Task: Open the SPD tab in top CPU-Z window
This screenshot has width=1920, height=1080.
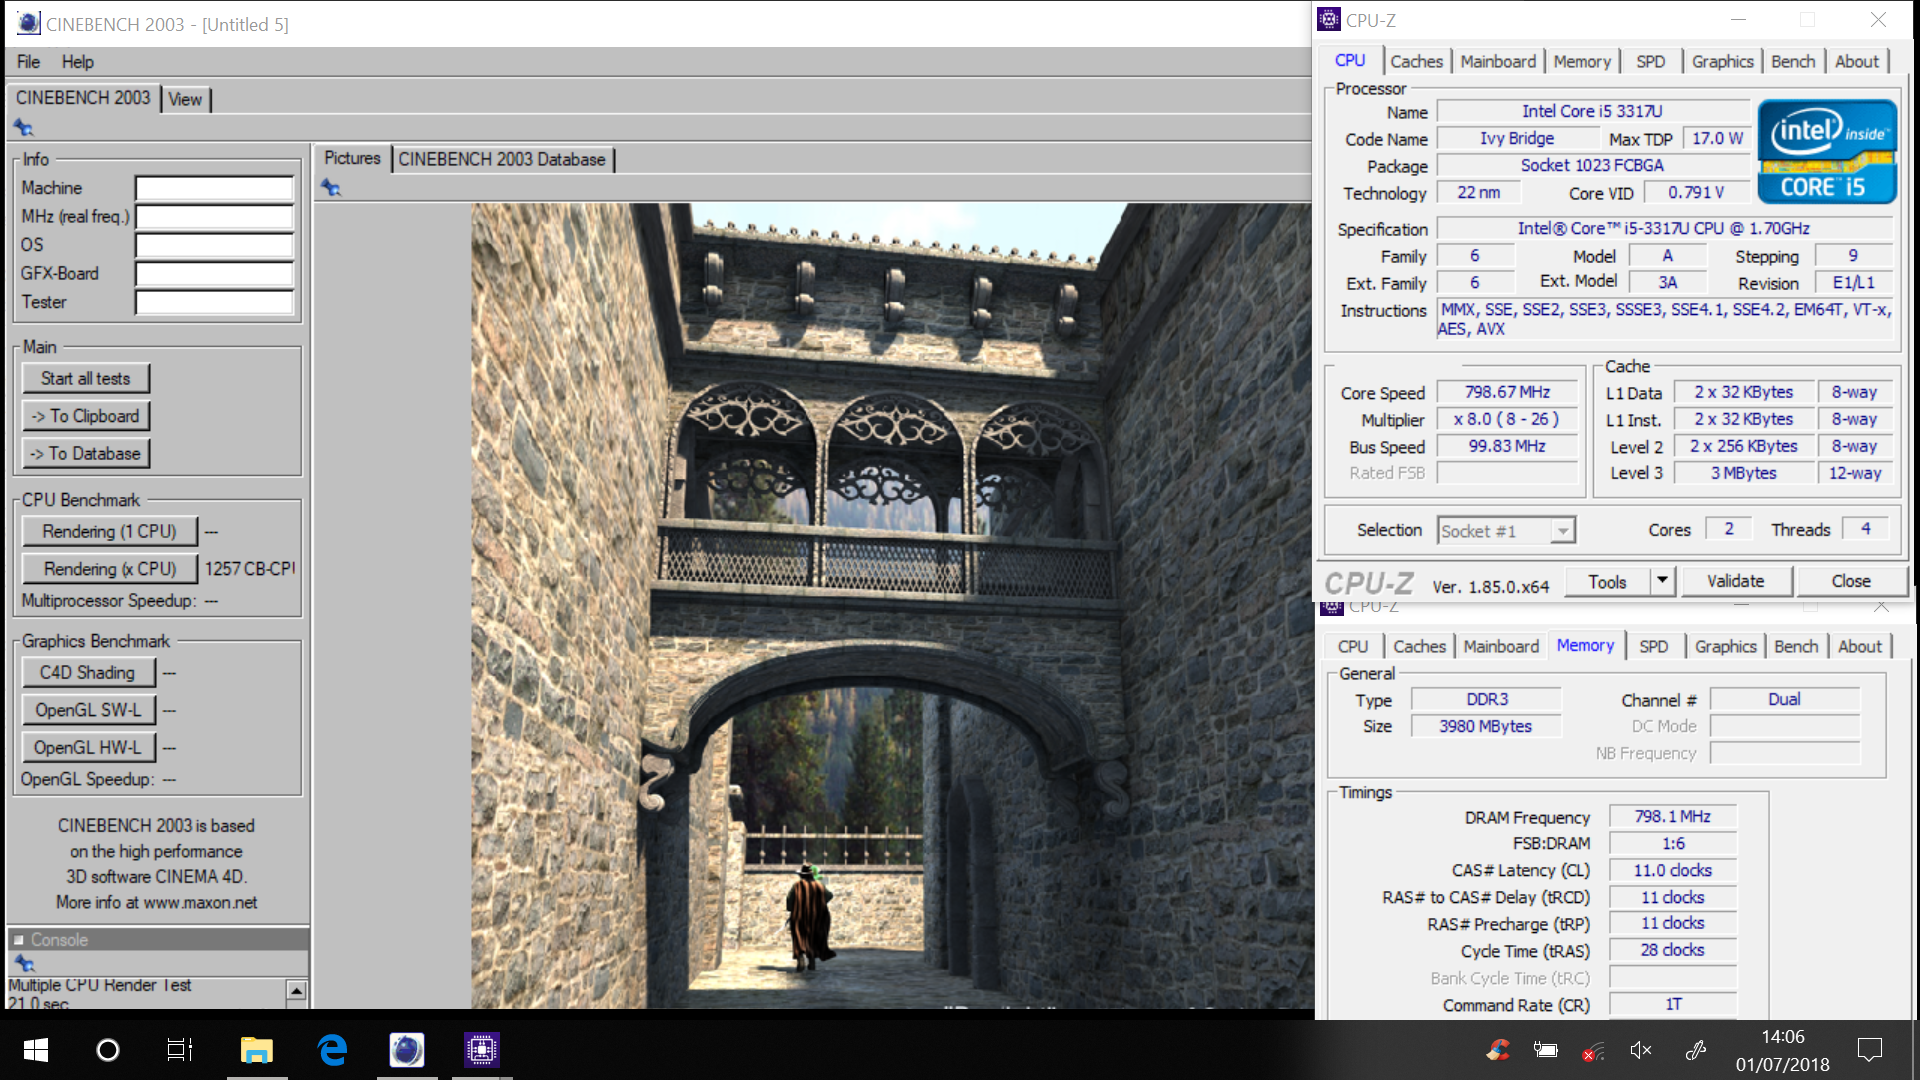Action: pos(1651,61)
